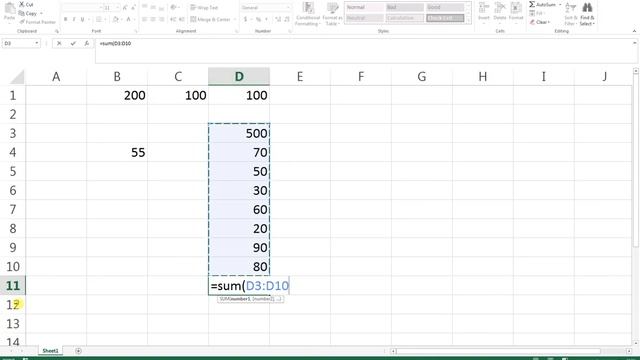Toggle Underline formatting
Screen dimensions: 640x360
82,19
